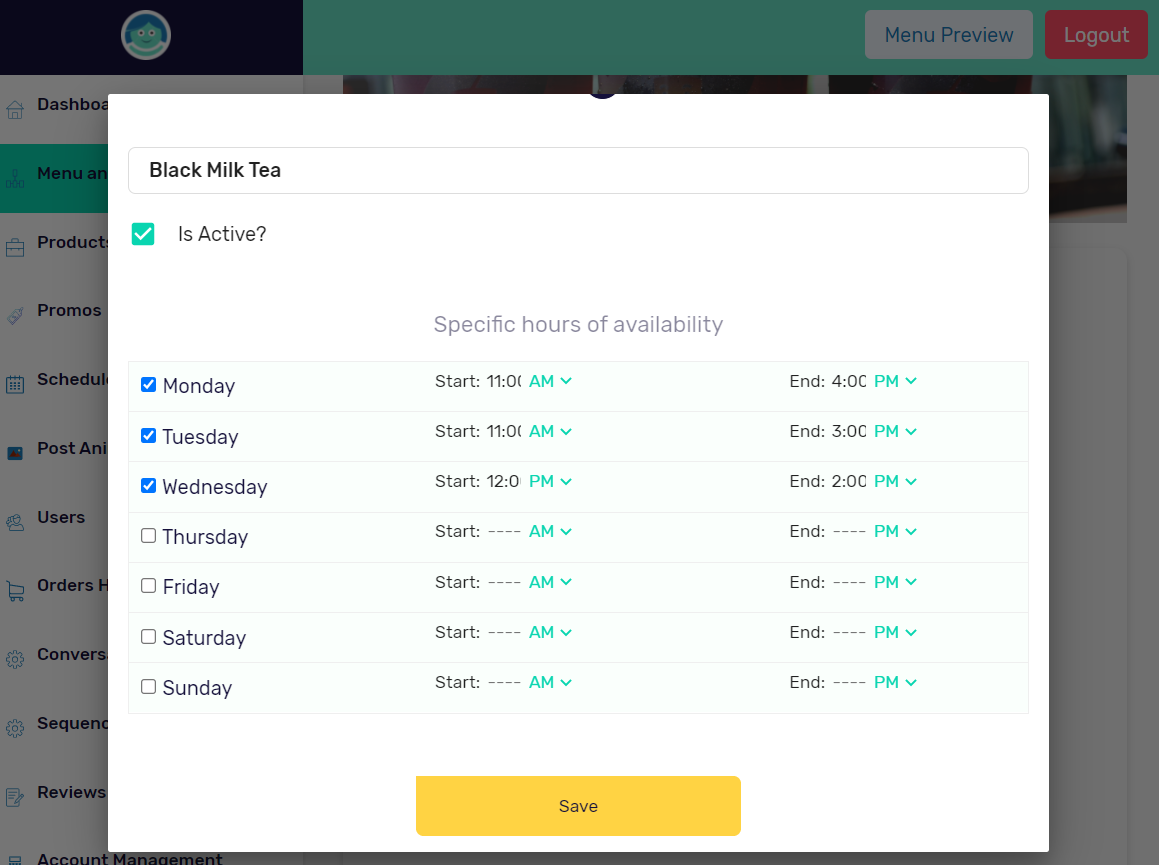1159x865 pixels.
Task: Open Monday start AM/PM dropdown
Action: pos(550,381)
